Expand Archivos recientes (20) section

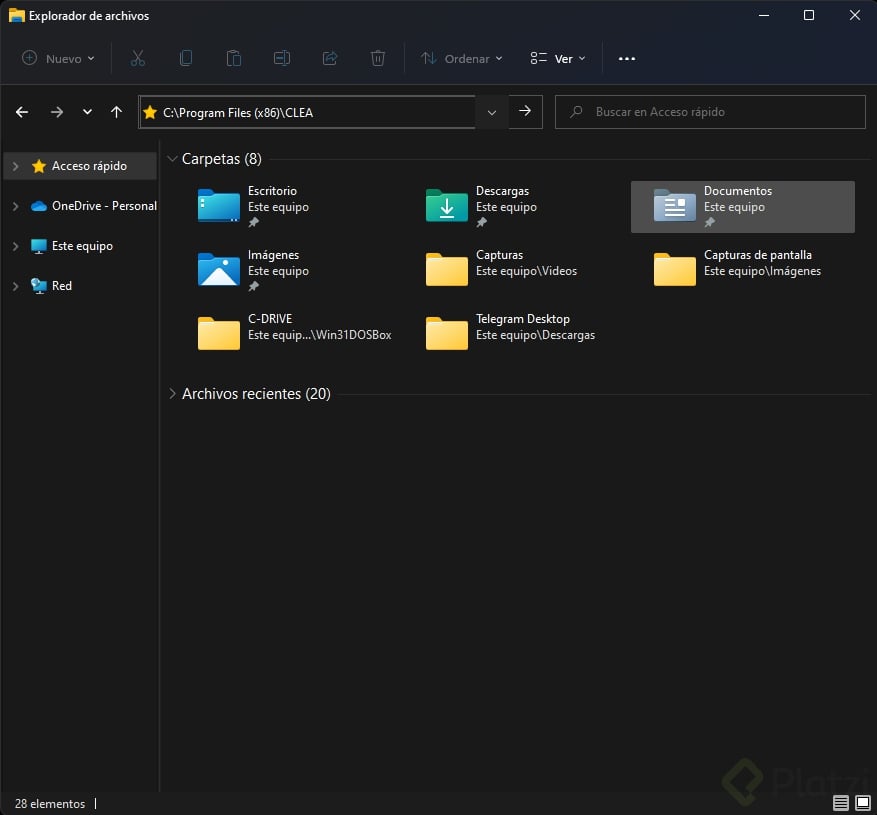[x=172, y=394]
